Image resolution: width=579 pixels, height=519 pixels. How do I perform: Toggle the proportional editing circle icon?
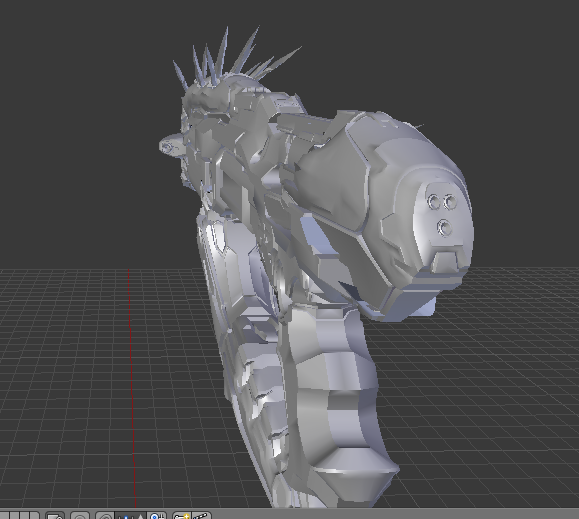coord(80,516)
